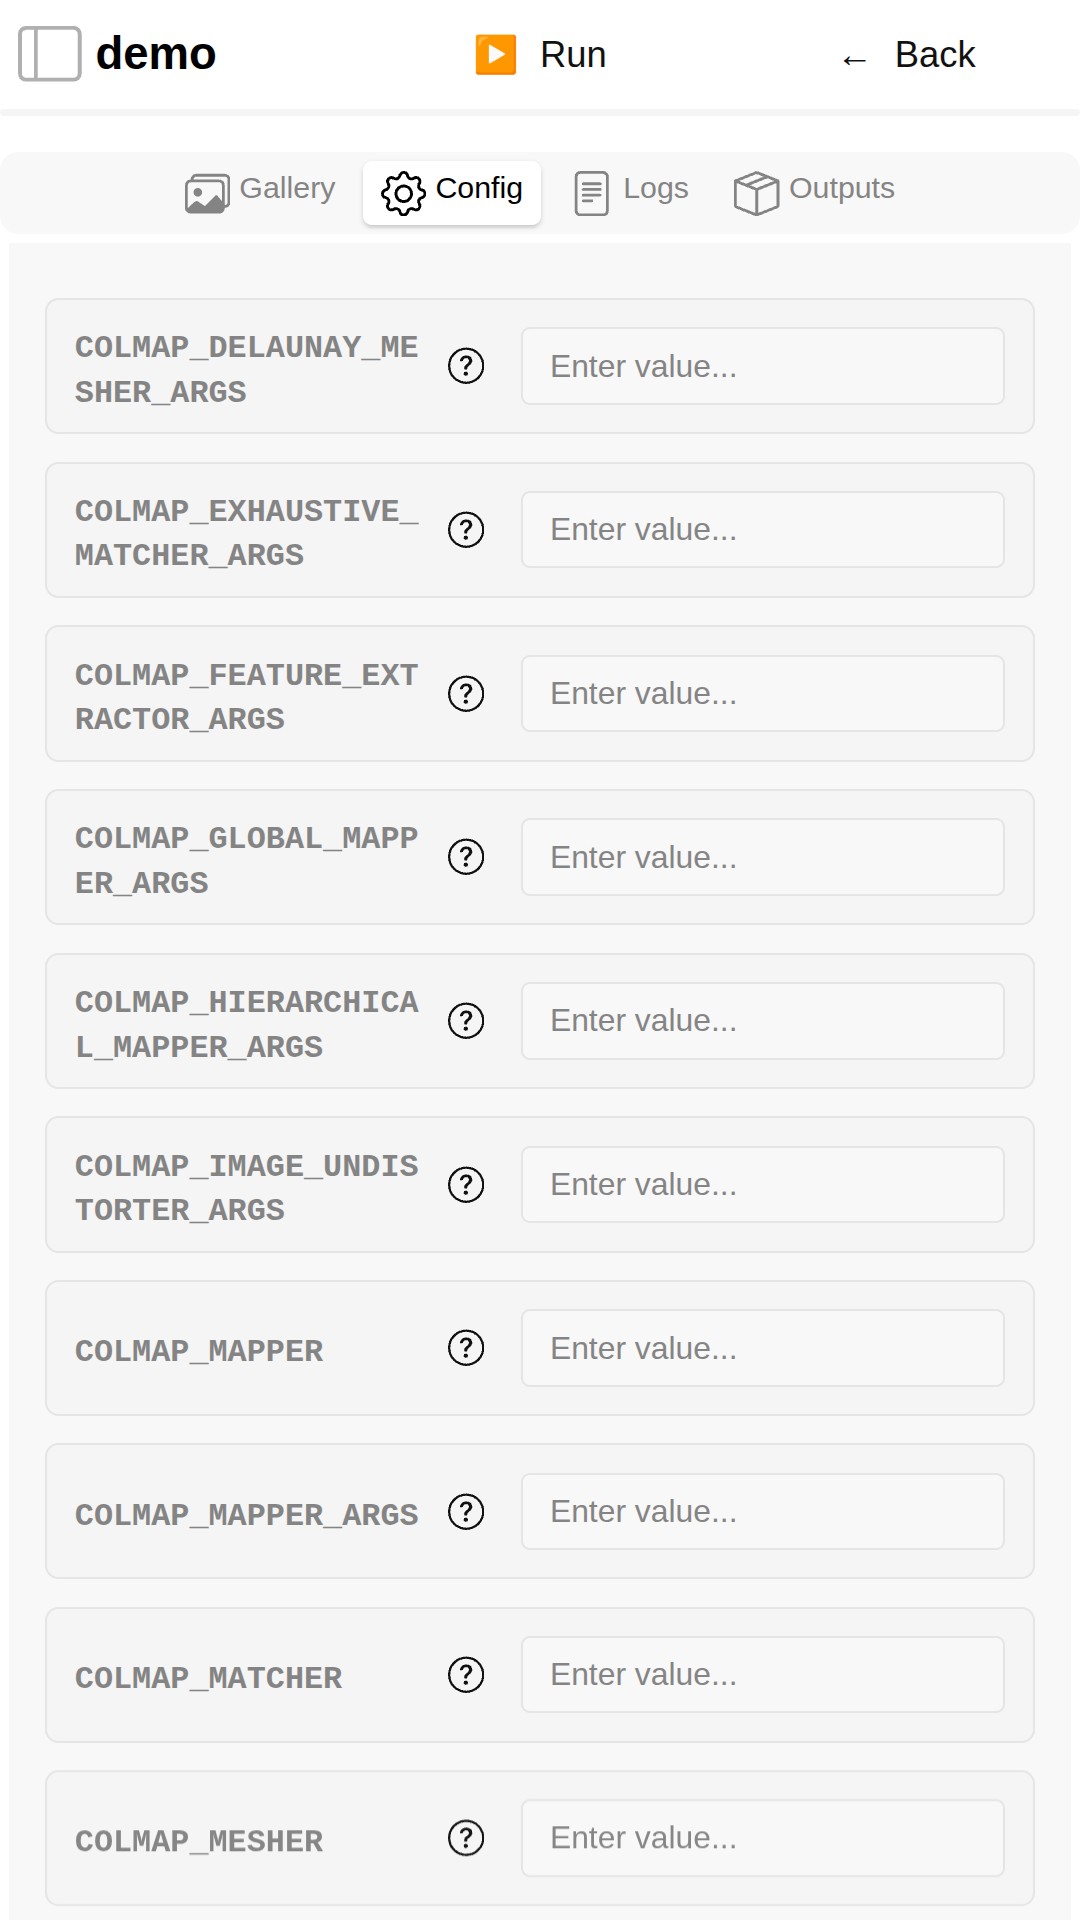Toggle the sidebar panel icon
This screenshot has height=1920, width=1080.
50,54
